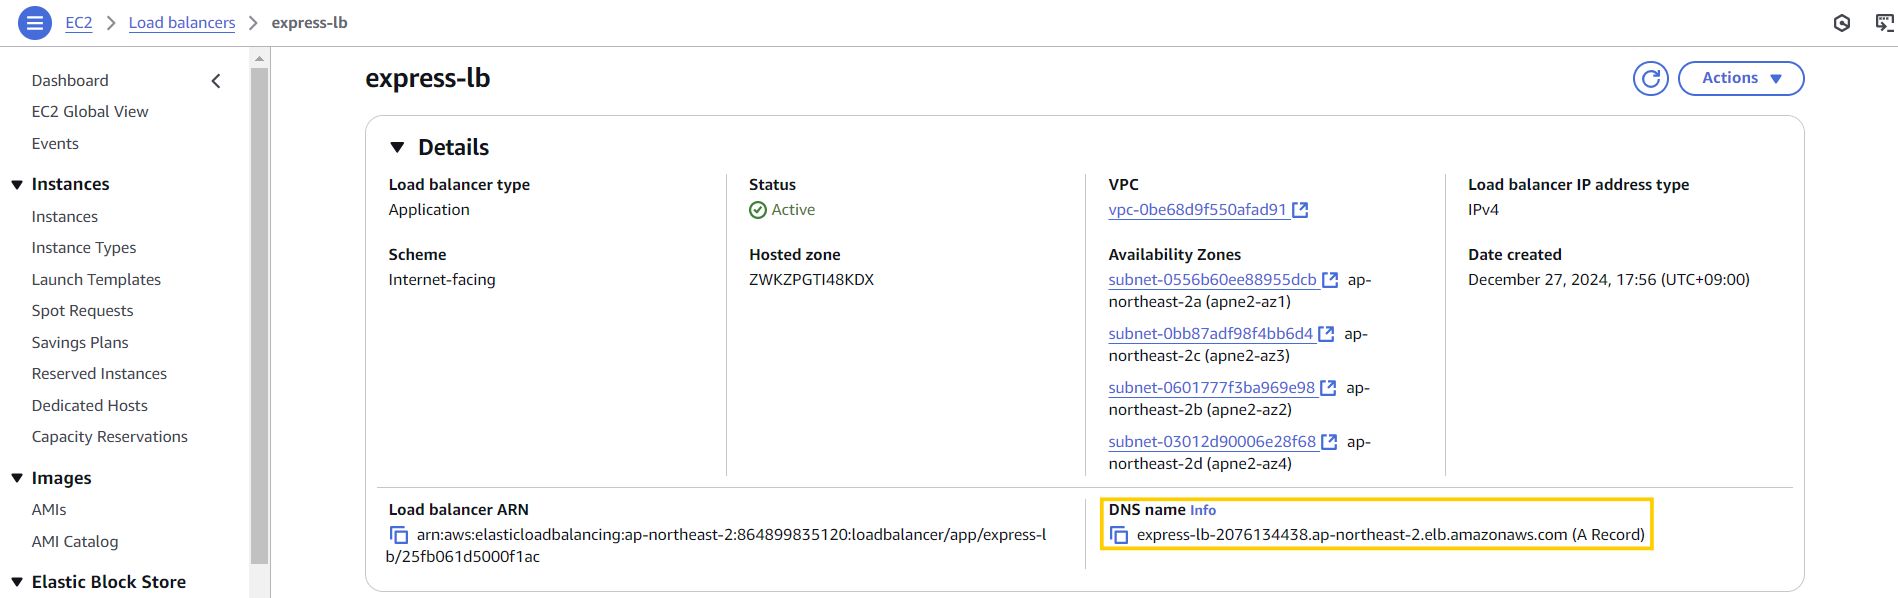Open DNS name Info link
Image resolution: width=1898 pixels, height=598 pixels.
1203,510
